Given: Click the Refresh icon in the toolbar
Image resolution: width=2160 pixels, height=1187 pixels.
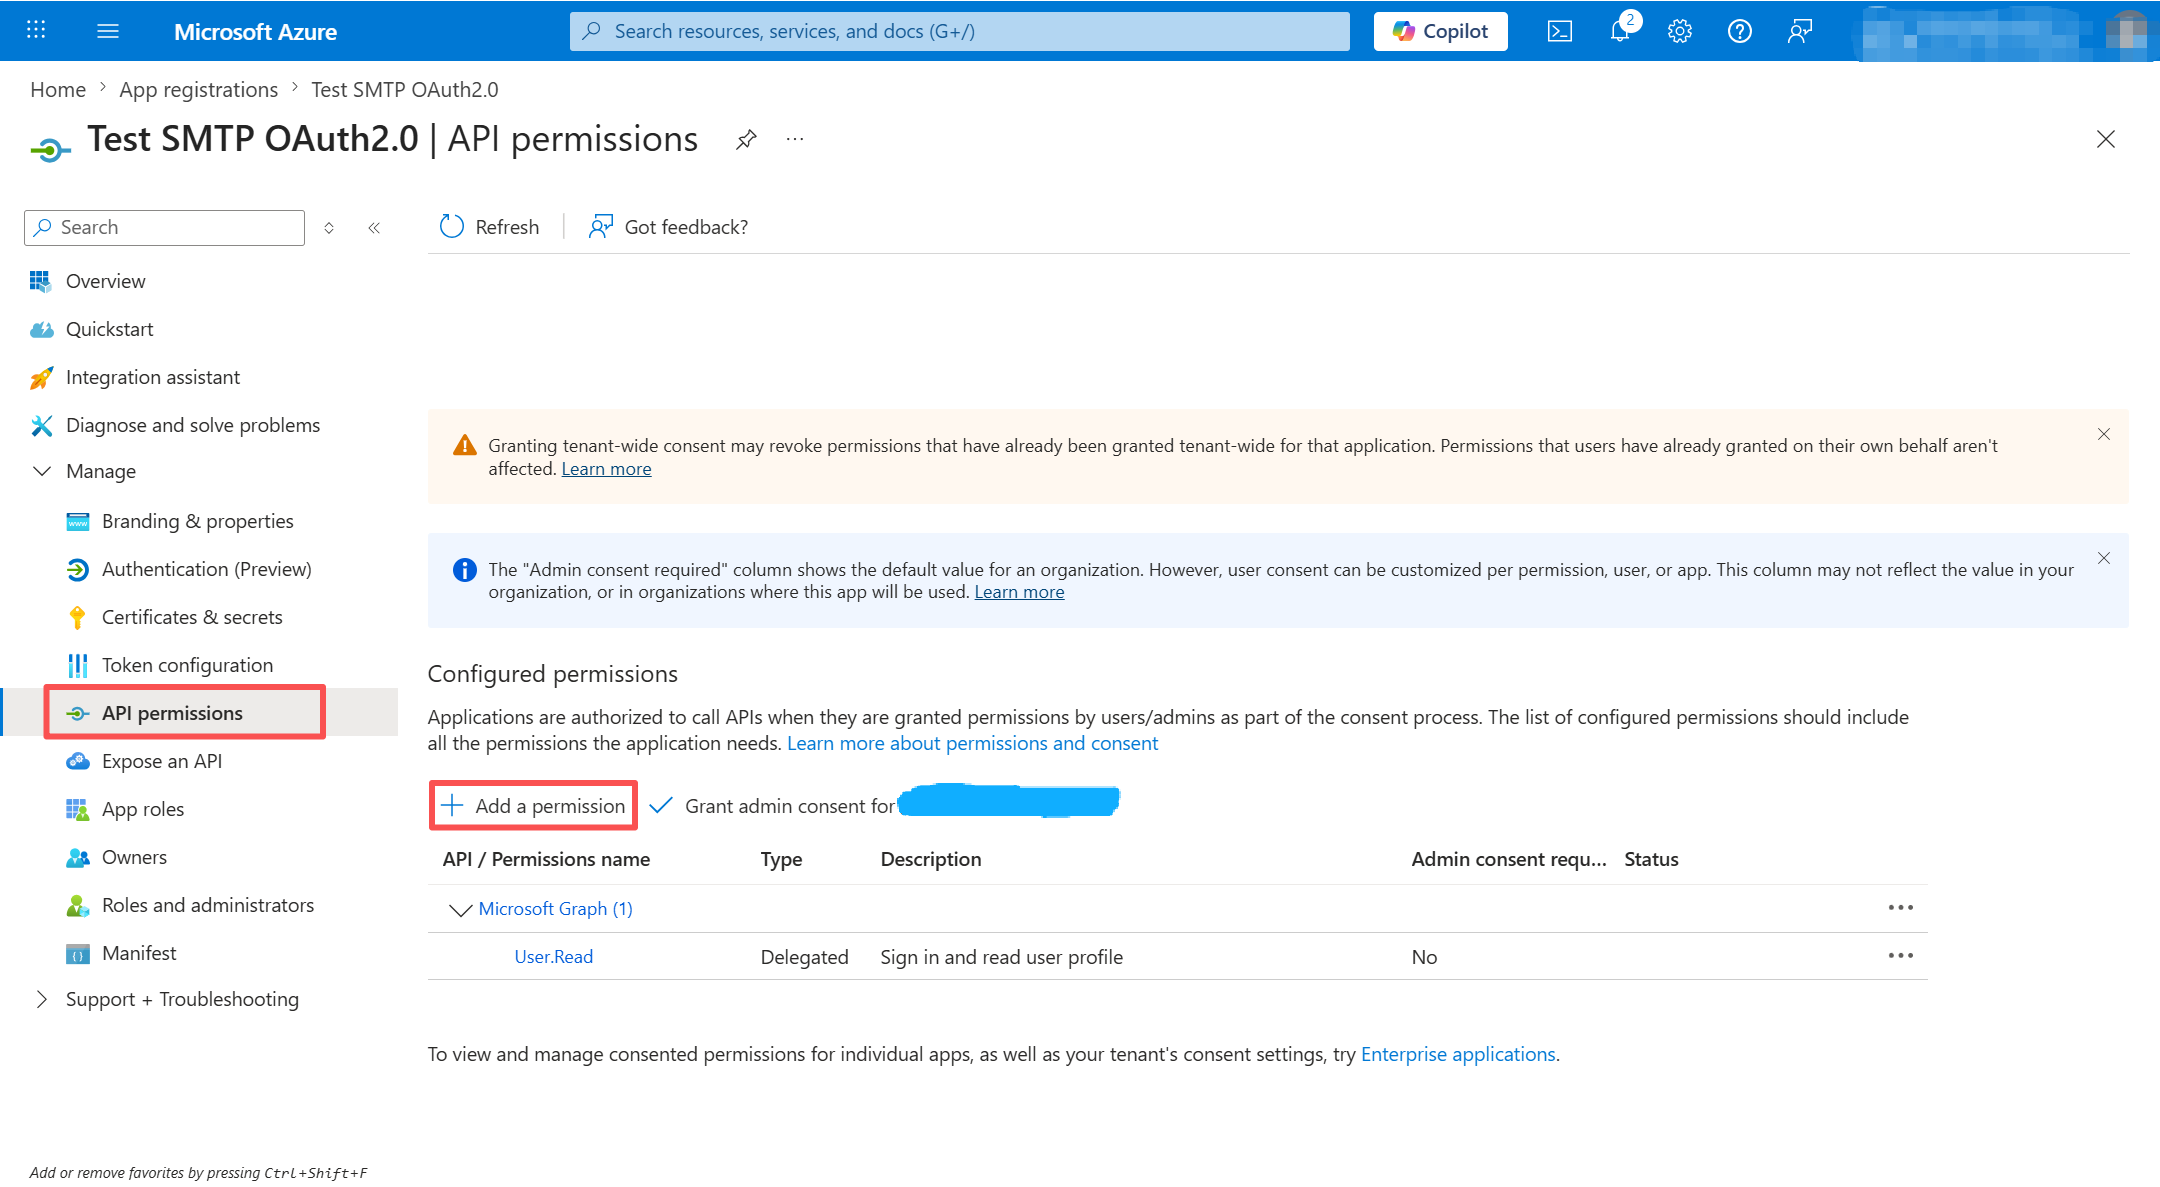Looking at the screenshot, I should [x=452, y=227].
